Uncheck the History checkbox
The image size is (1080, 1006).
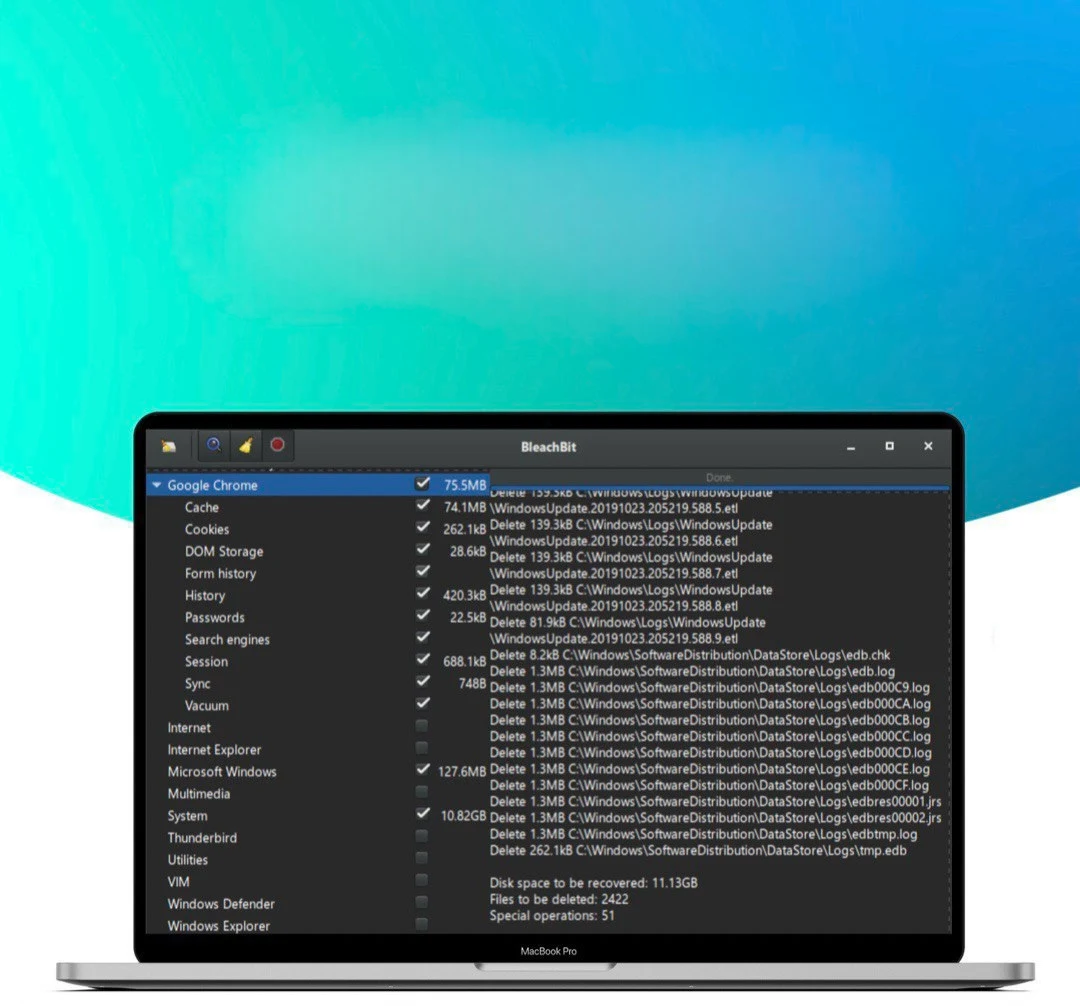(423, 594)
